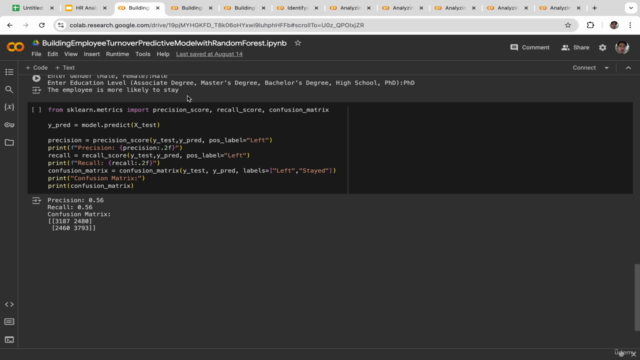Open the Runtime menu
The width and height of the screenshot is (640, 360).
point(117,54)
